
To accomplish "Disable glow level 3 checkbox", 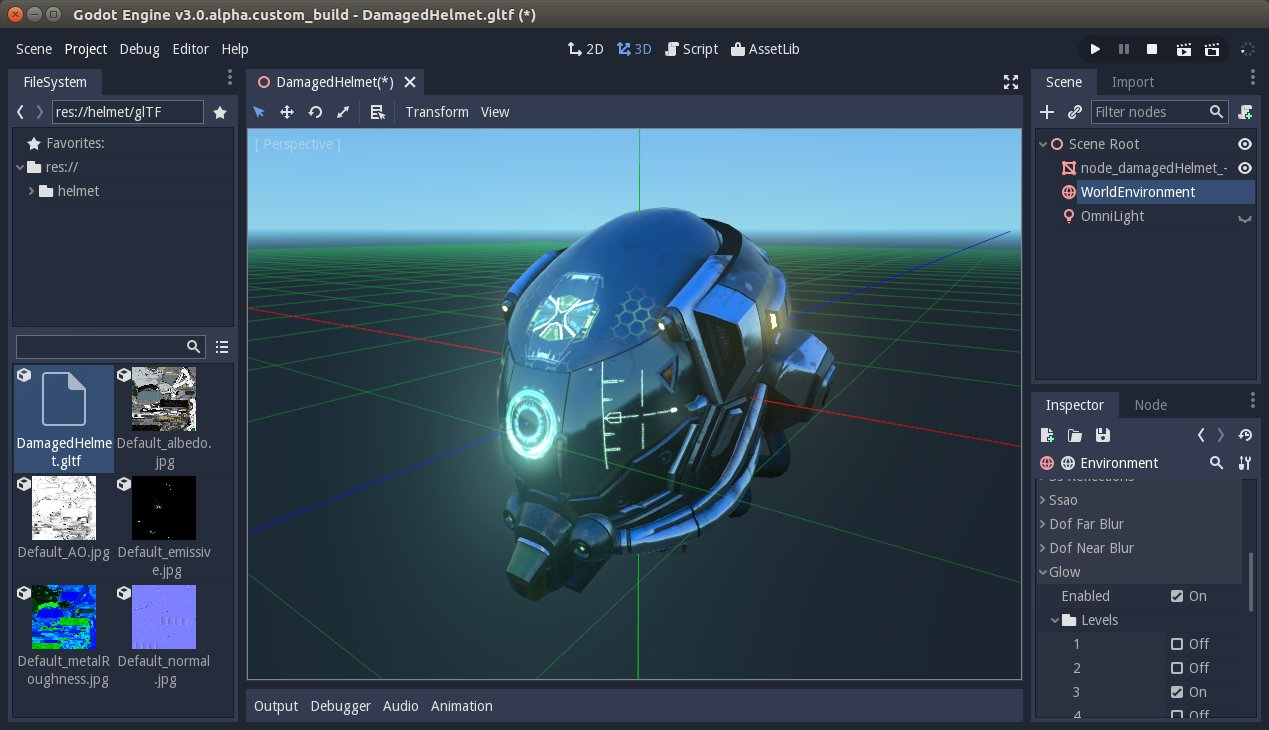I will click(1178, 692).
